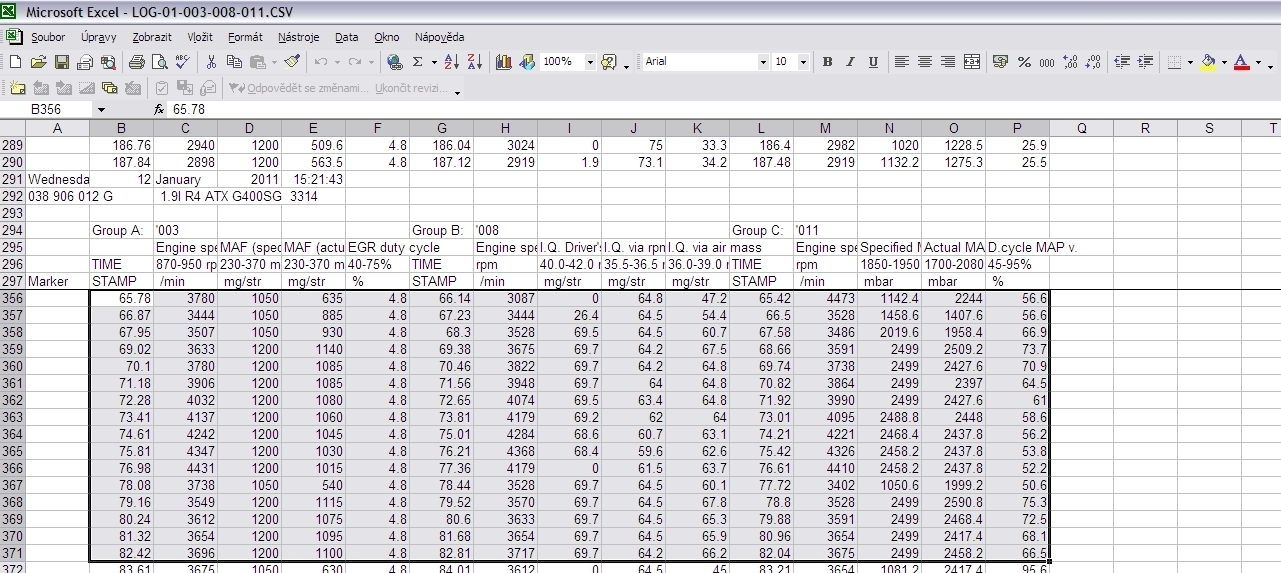The width and height of the screenshot is (1281, 573).
Task: Expand the 100% zoom dropdown
Action: pyautogui.click(x=589, y=62)
